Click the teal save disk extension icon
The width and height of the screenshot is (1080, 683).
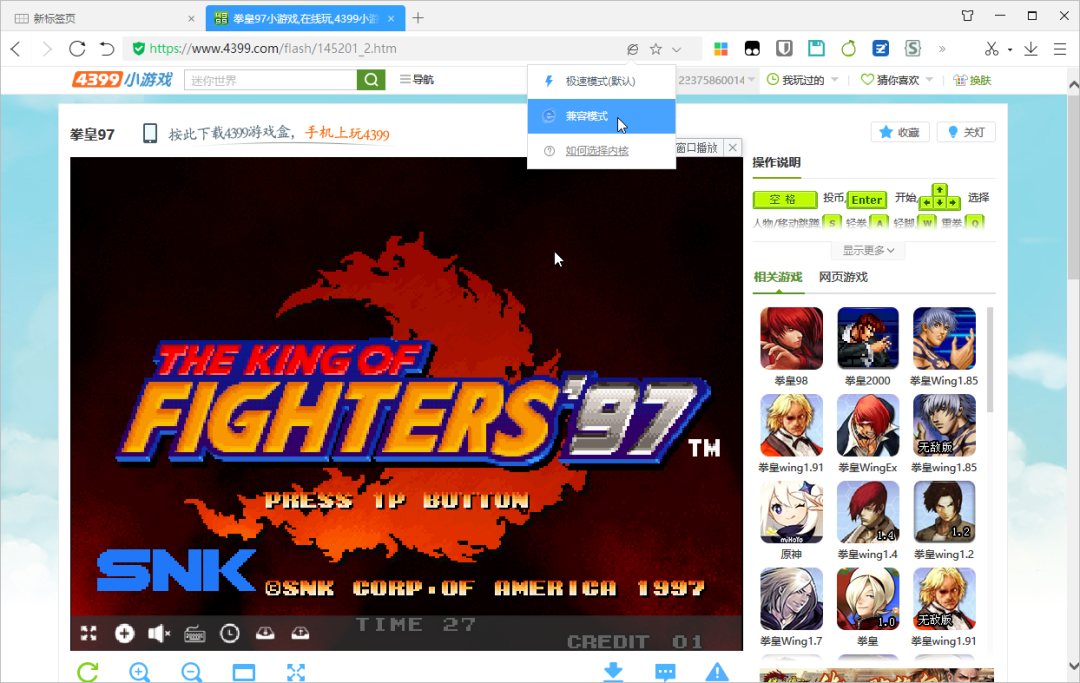pyautogui.click(x=816, y=48)
